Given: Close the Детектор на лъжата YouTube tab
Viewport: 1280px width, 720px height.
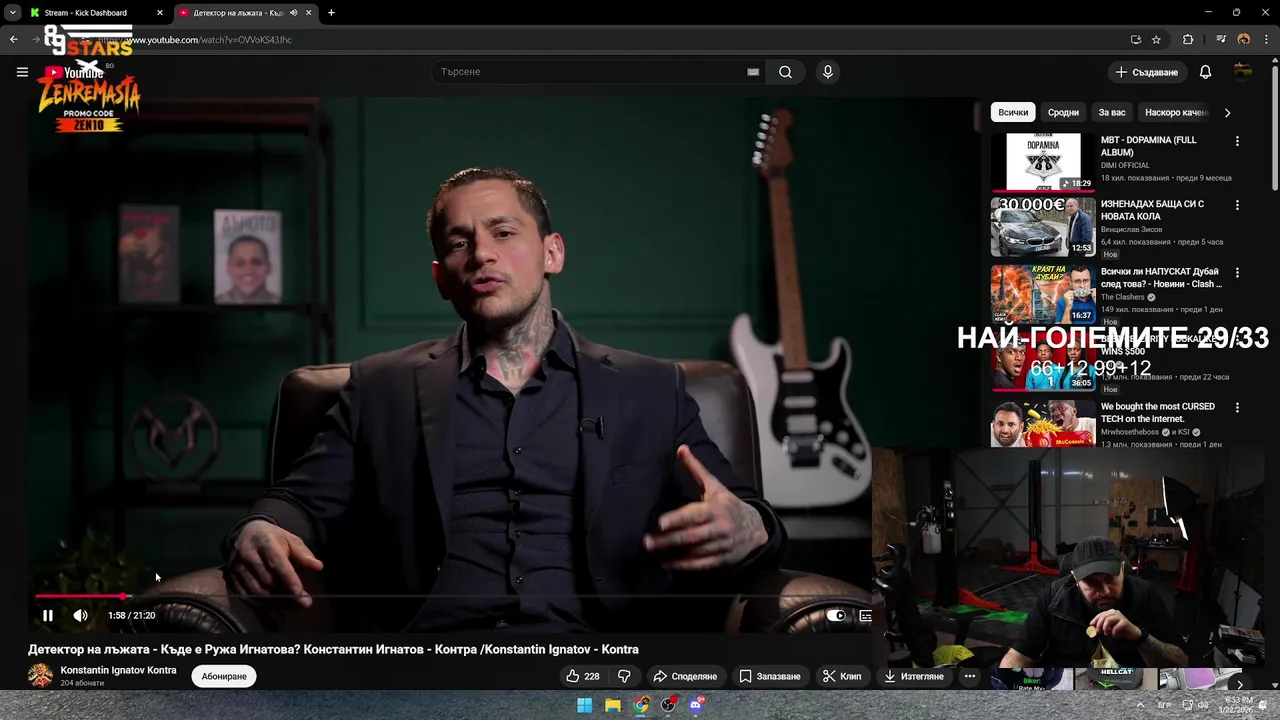Looking at the screenshot, I should point(308,13).
